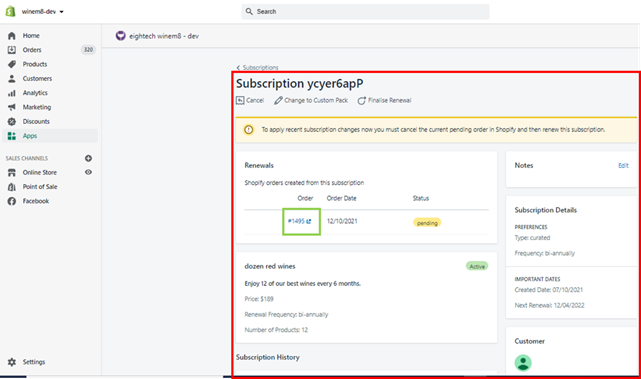Click the Active status badge
The width and height of the screenshot is (641, 379).
pyautogui.click(x=477, y=266)
